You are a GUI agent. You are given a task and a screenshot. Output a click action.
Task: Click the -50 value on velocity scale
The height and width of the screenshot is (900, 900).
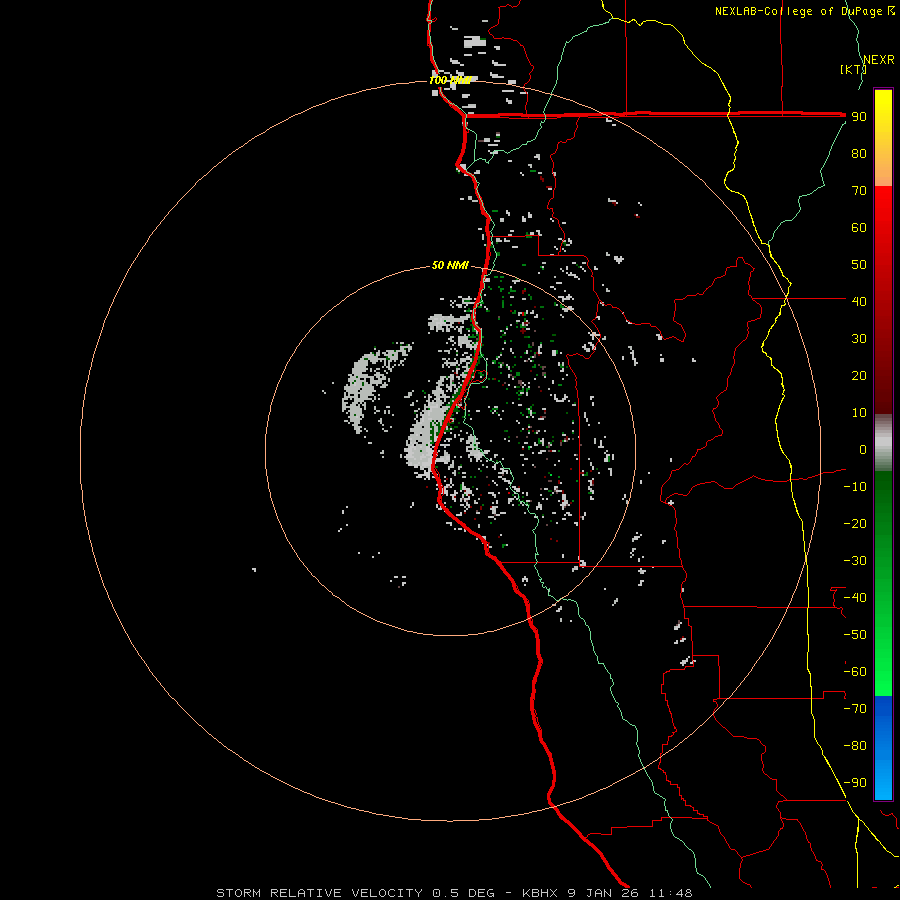point(855,634)
